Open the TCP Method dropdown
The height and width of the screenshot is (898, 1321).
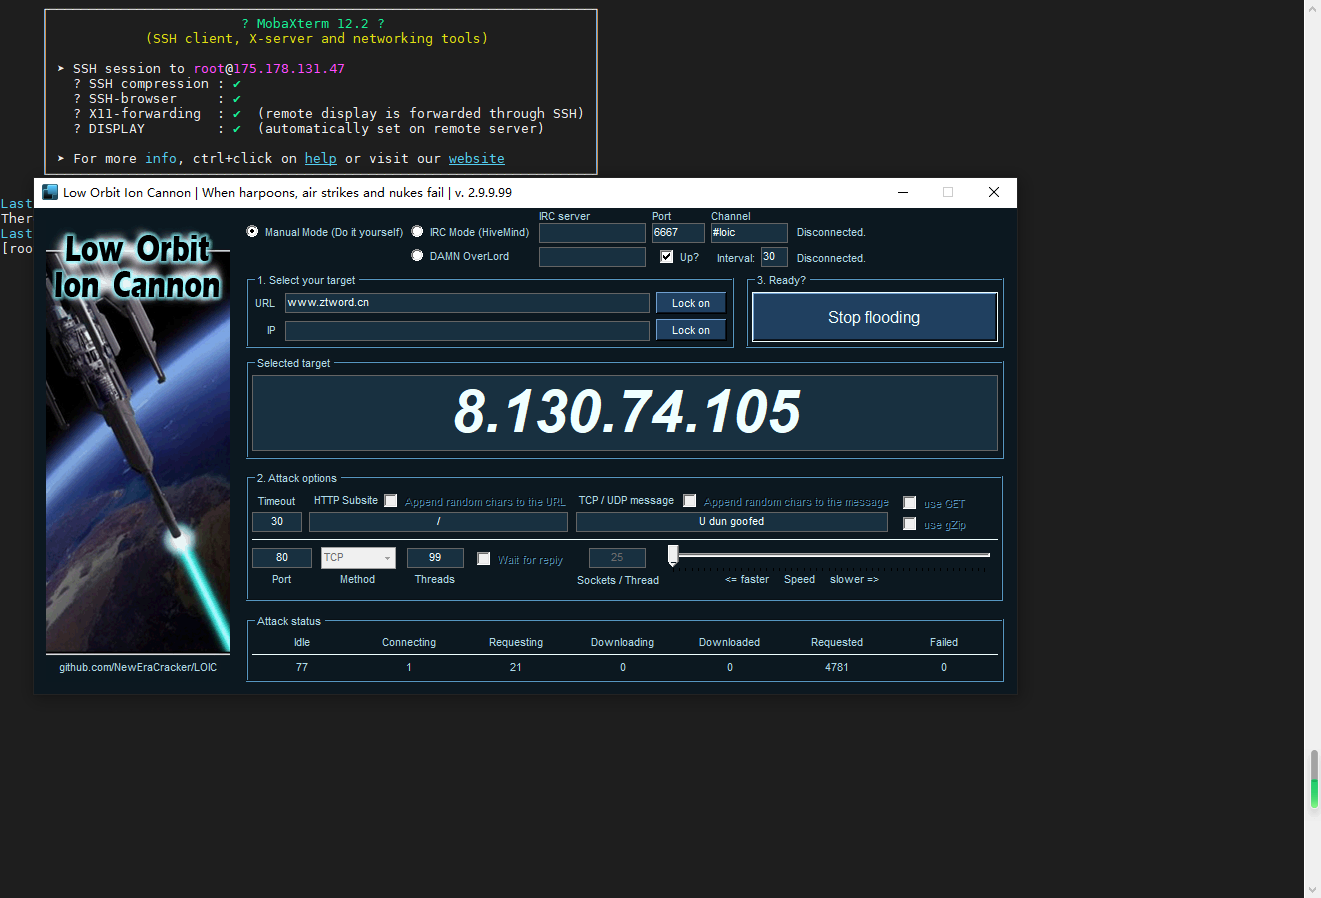[x=358, y=558]
